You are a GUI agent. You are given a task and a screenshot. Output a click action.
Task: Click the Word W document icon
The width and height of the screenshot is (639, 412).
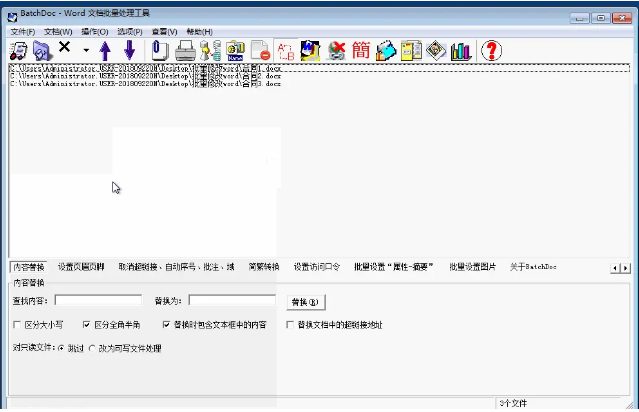[x=311, y=51]
